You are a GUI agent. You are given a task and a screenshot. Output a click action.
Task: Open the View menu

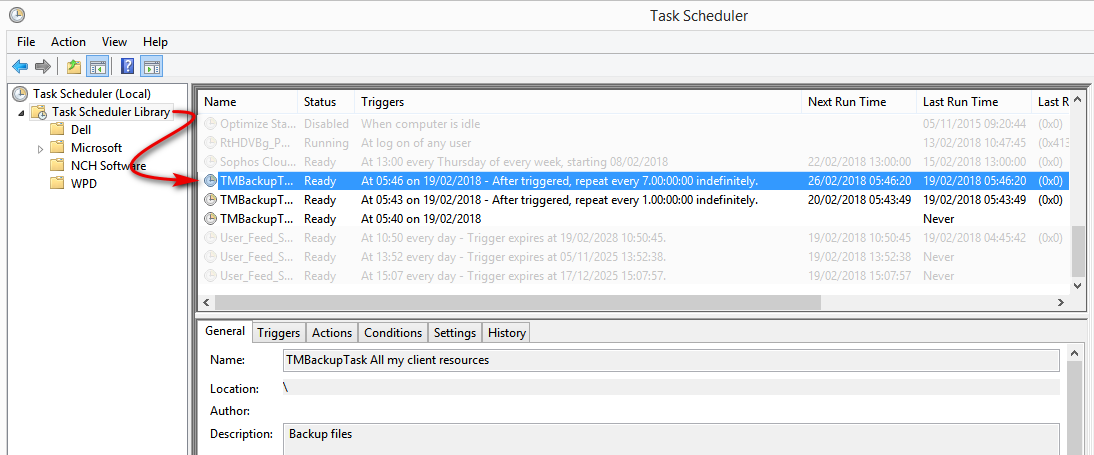(x=114, y=42)
